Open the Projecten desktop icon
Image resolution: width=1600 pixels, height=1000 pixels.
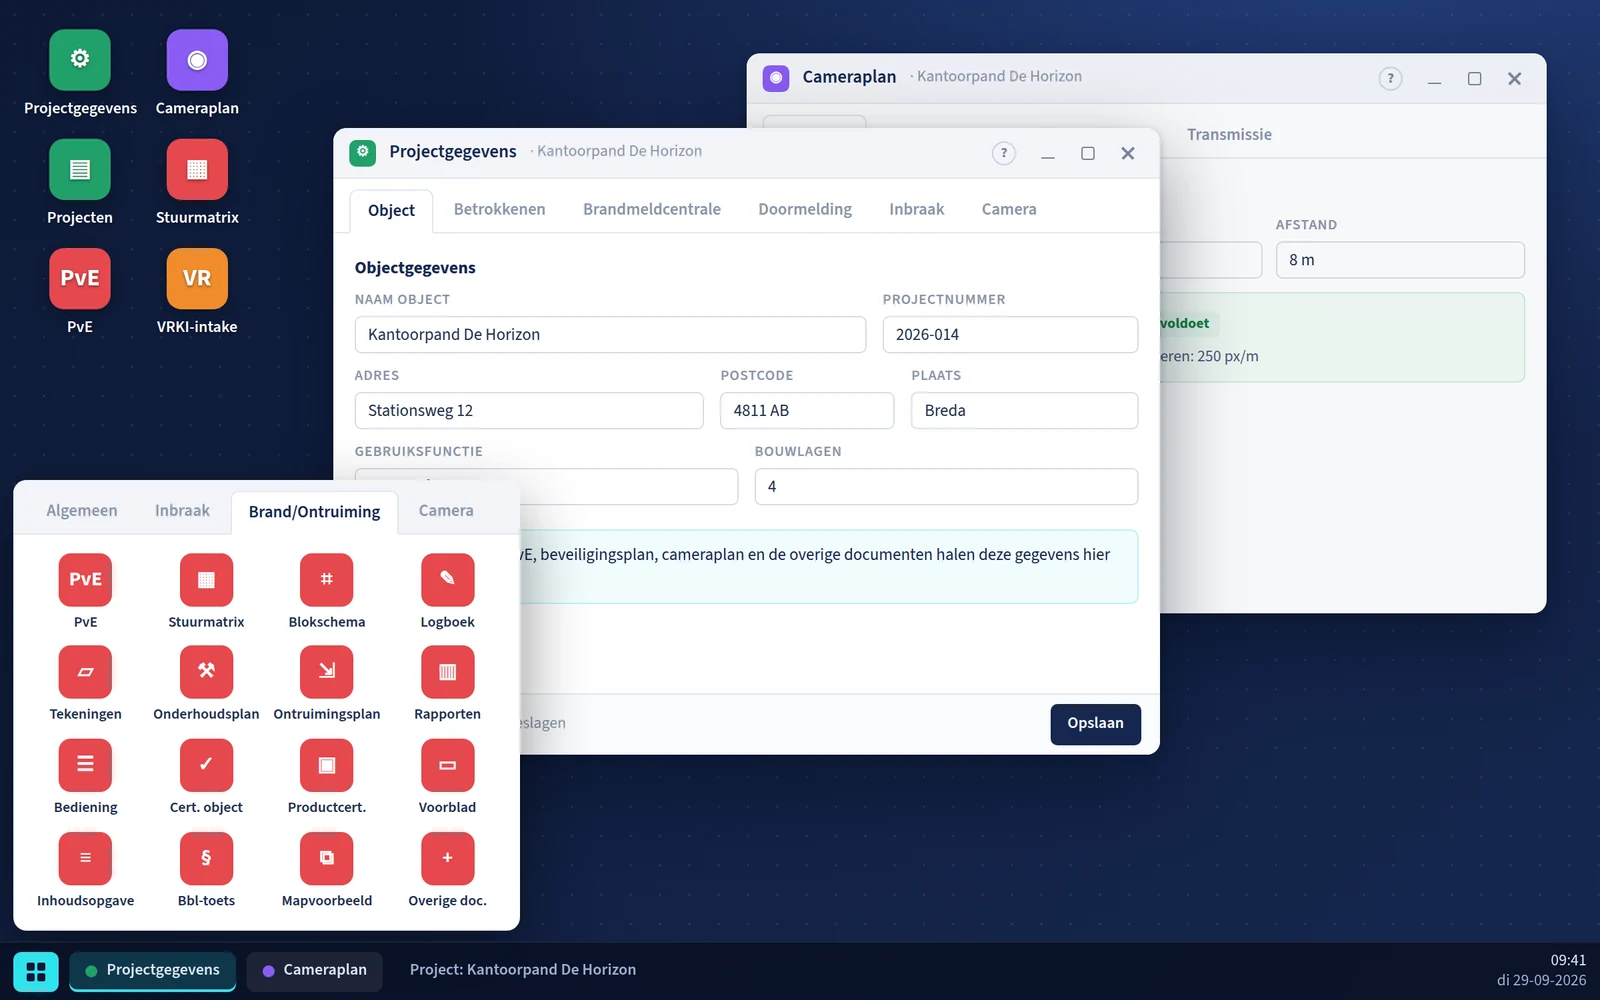click(x=80, y=182)
